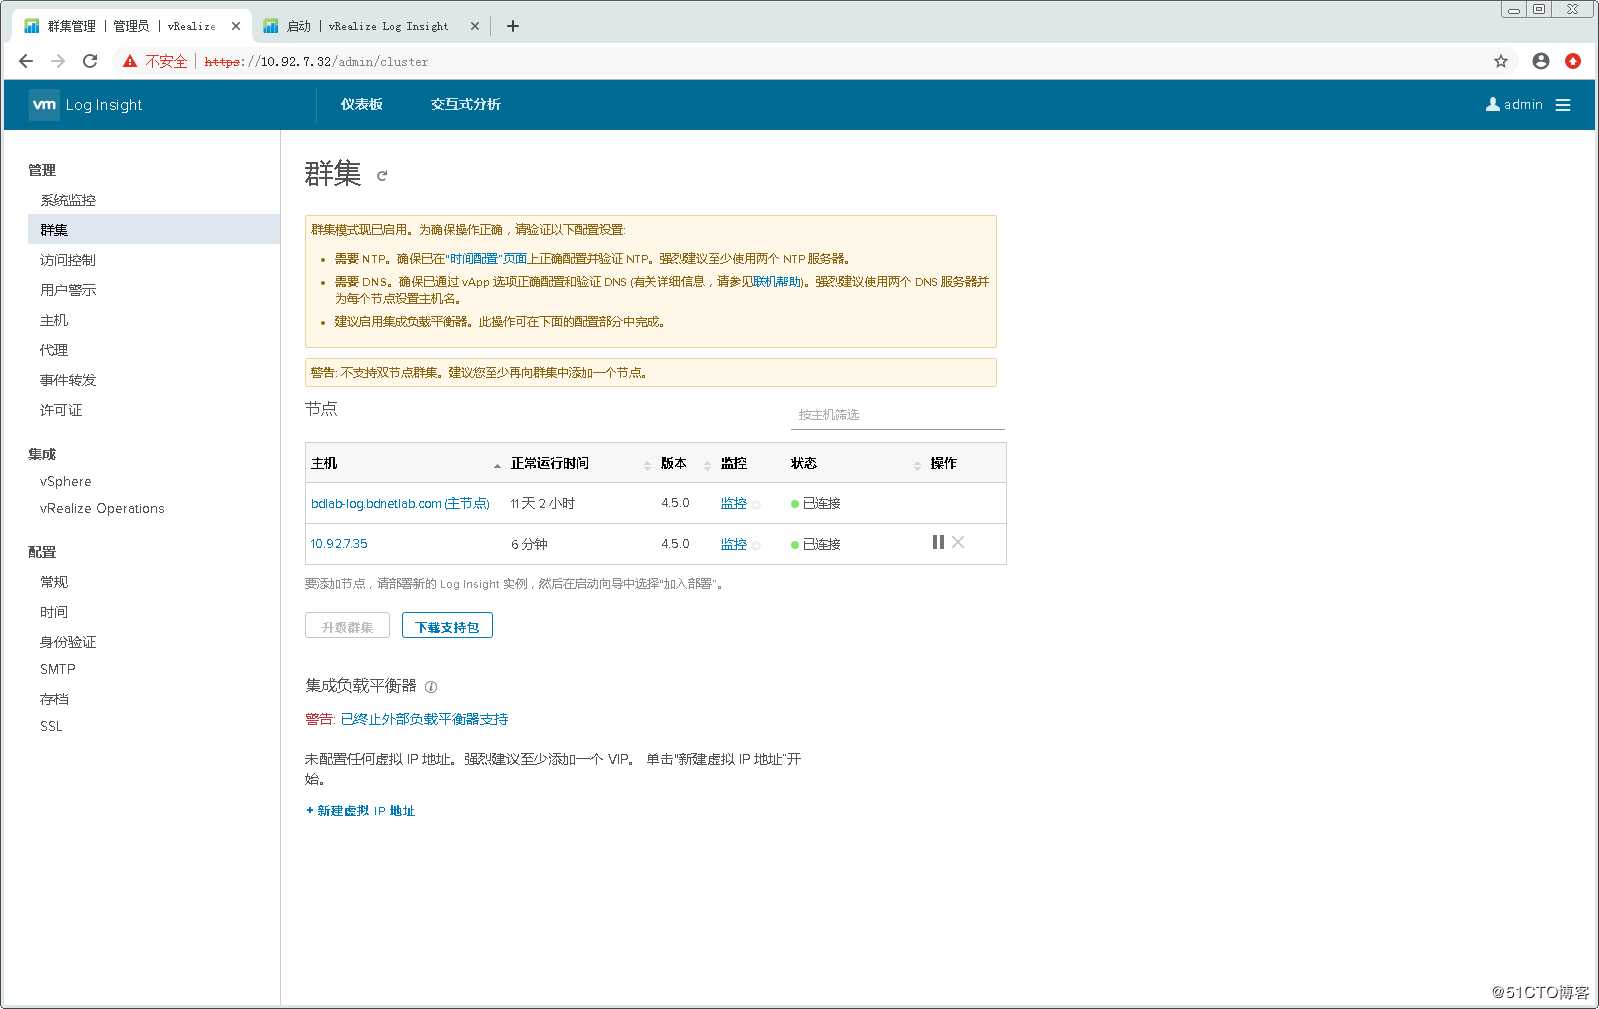Close the 启动 vRealize Log Insight tab
This screenshot has height=1009, width=1599.
coord(475,26)
